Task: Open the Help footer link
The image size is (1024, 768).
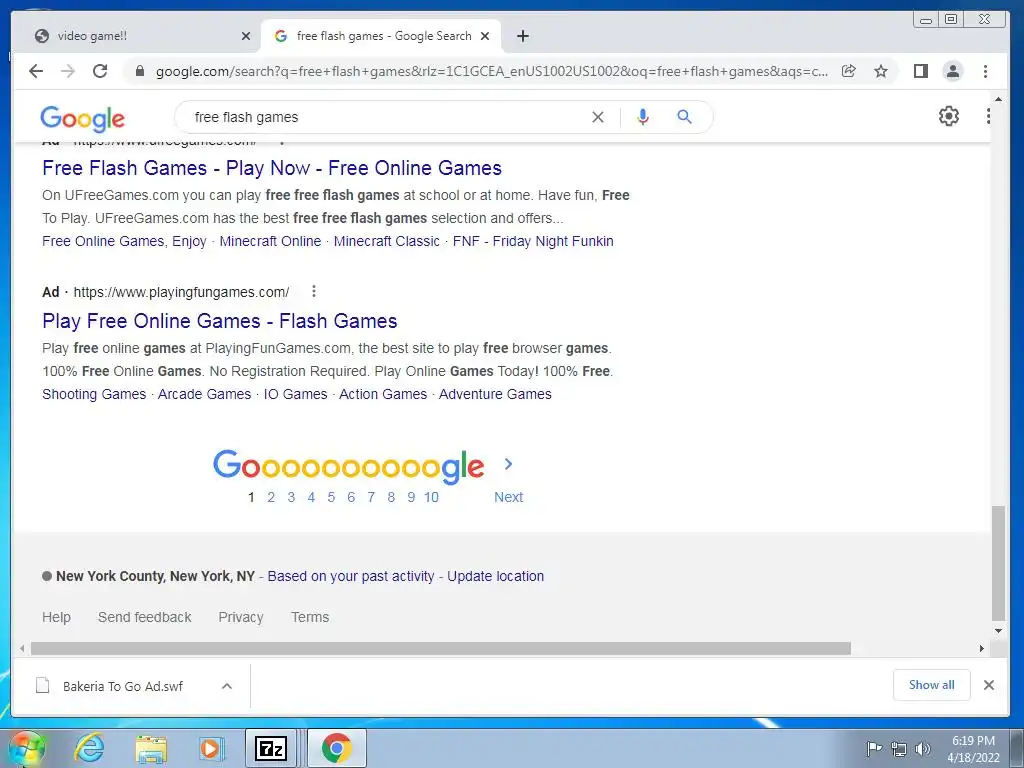Action: (x=56, y=617)
